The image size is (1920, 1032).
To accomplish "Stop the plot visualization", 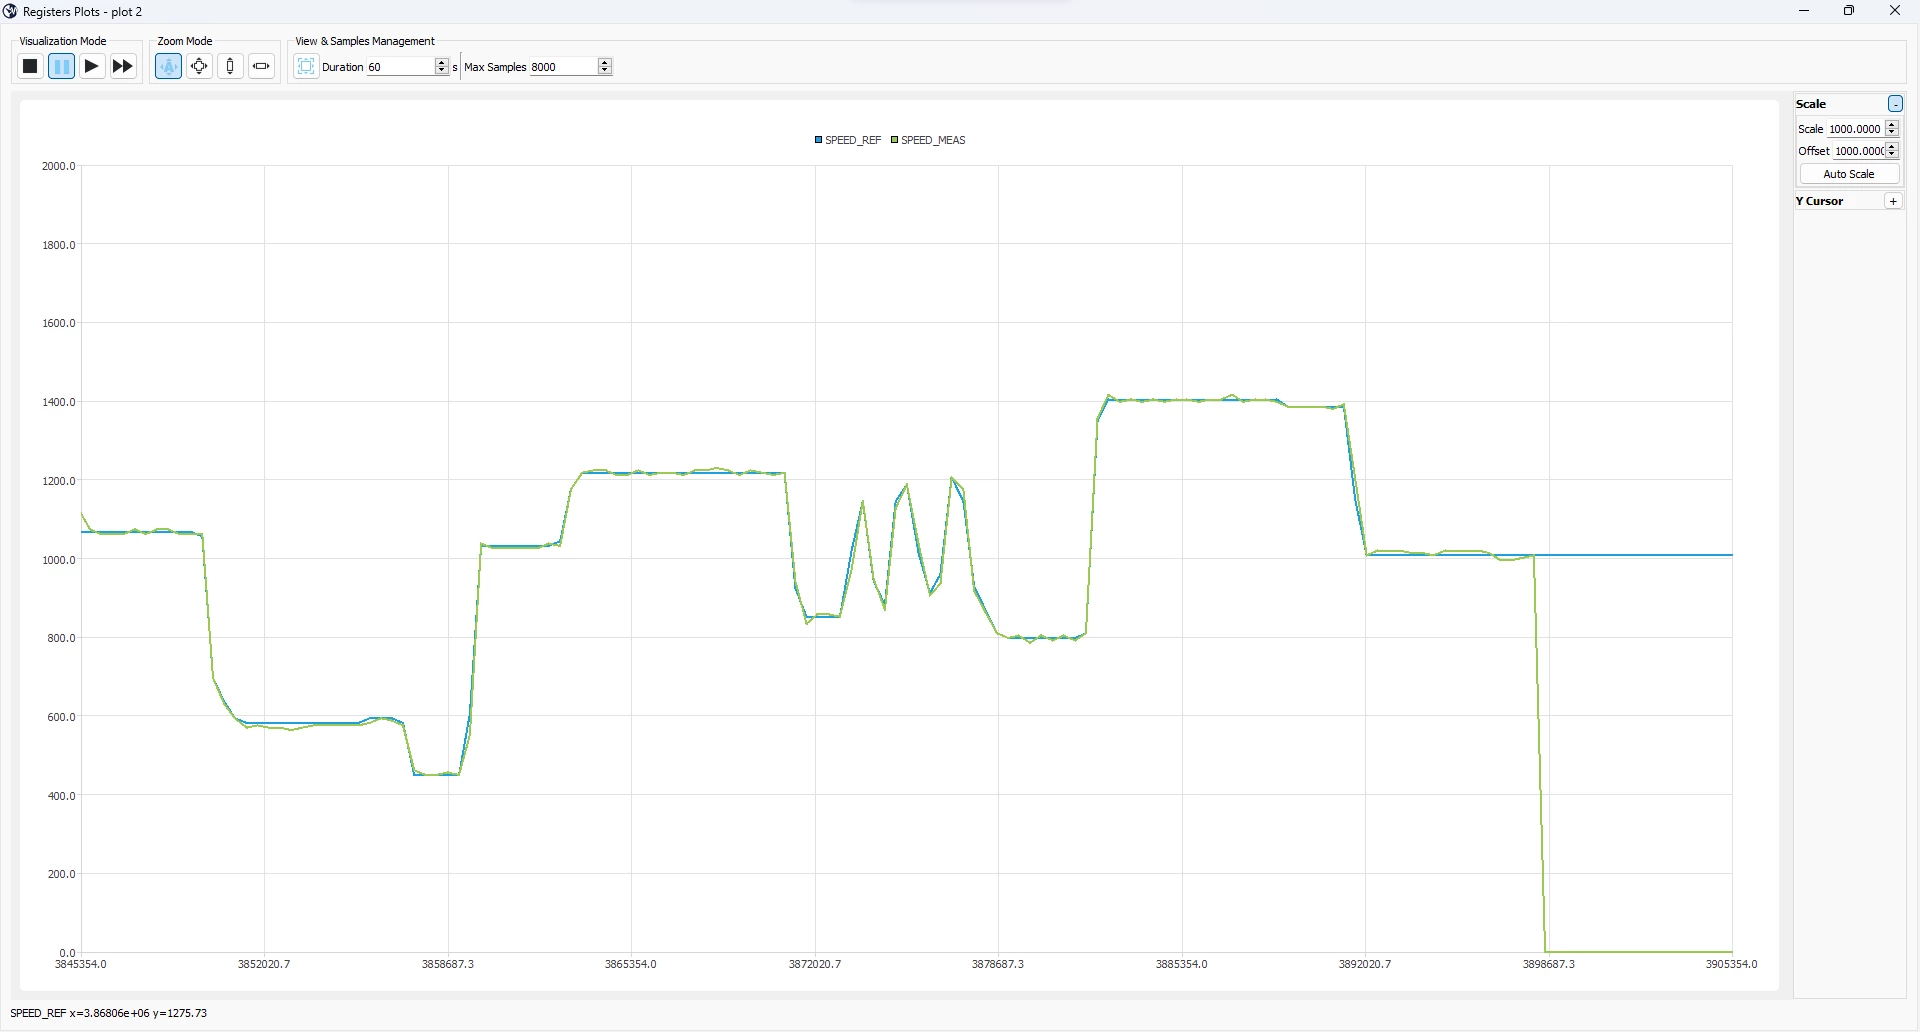I will tap(30, 66).
